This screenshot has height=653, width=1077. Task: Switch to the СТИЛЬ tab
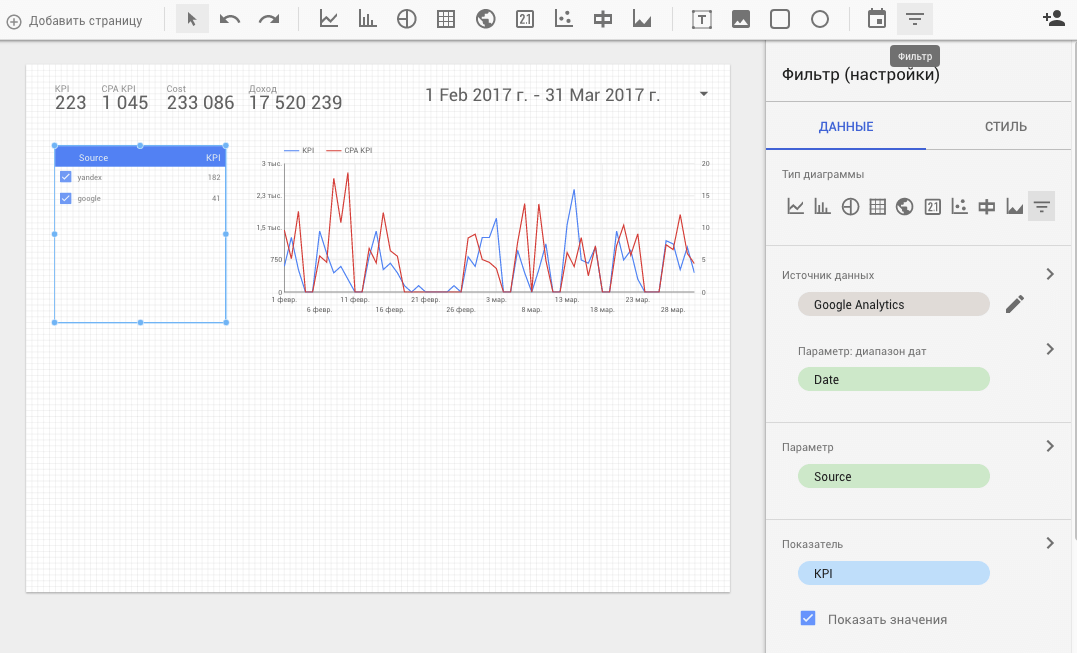pyautogui.click(x=1005, y=127)
